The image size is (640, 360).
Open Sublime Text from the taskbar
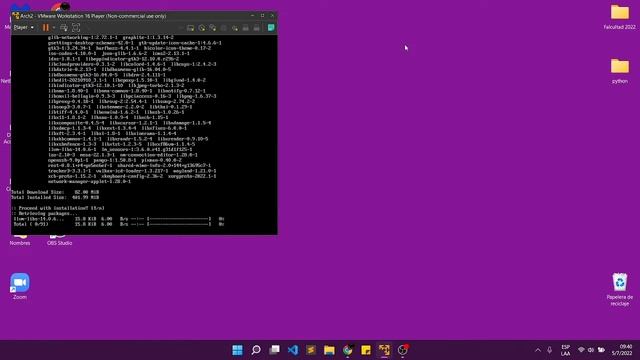tap(311, 350)
